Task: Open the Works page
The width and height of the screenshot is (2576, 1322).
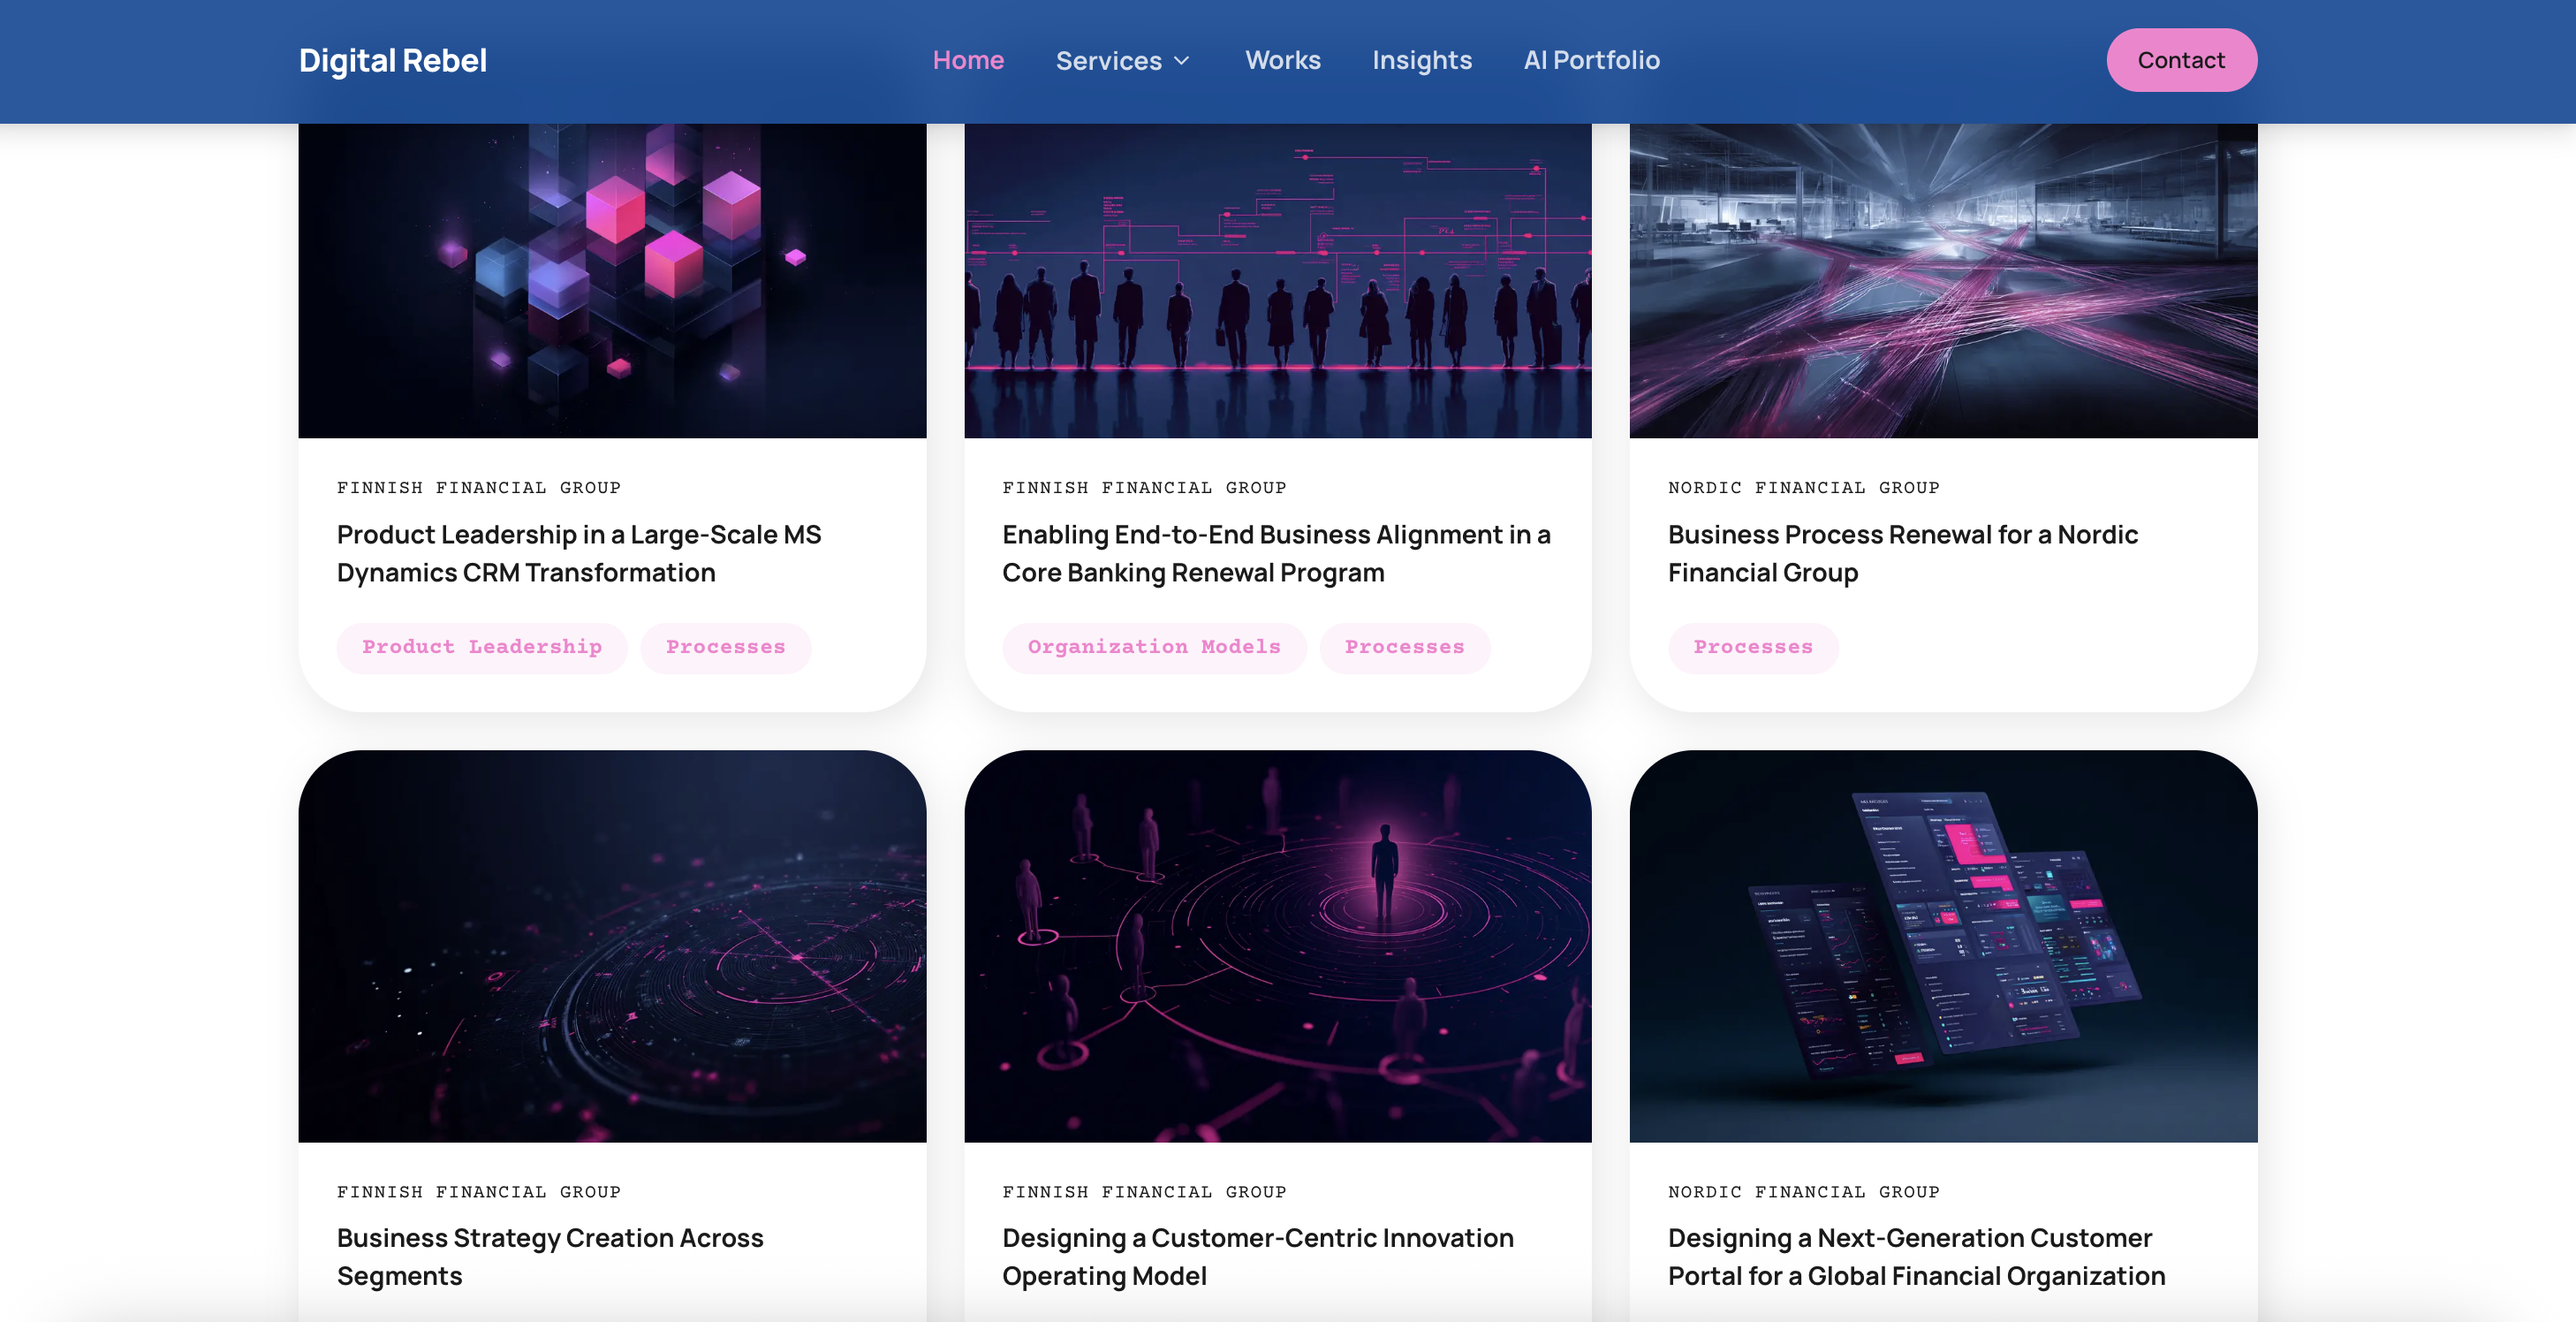Action: coord(1282,61)
